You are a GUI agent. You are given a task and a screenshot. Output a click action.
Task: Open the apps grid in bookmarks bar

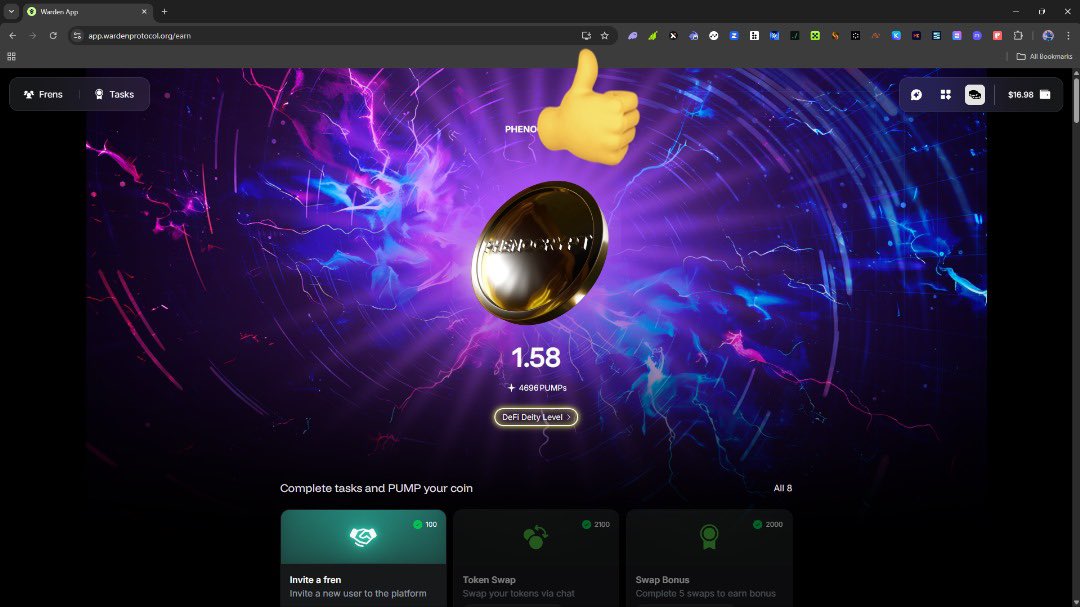click(x=12, y=56)
